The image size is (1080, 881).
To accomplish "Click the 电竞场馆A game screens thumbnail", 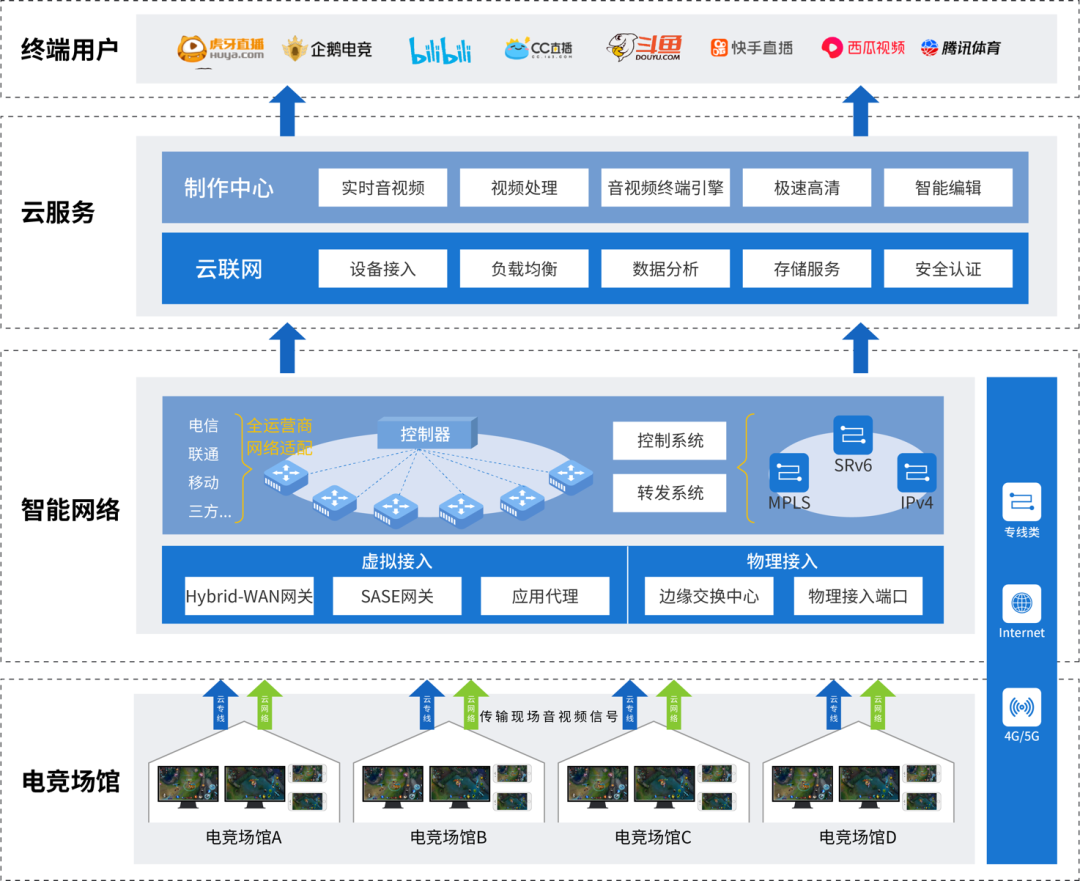I will tap(242, 787).
